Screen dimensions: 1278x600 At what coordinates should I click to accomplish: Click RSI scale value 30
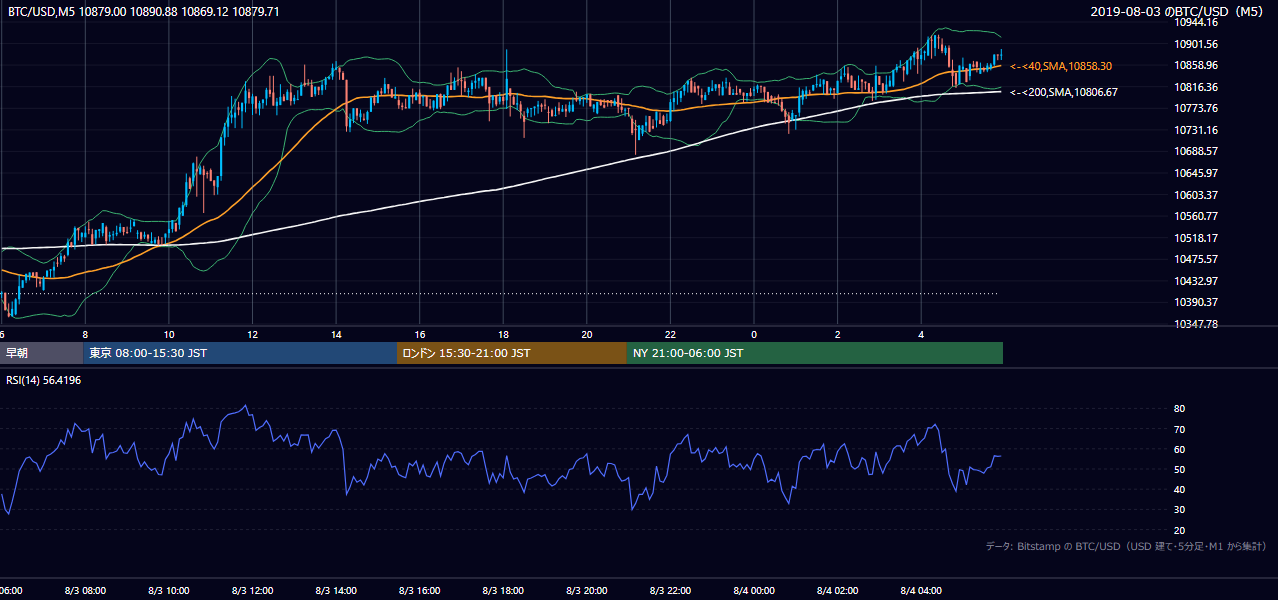[x=1179, y=510]
